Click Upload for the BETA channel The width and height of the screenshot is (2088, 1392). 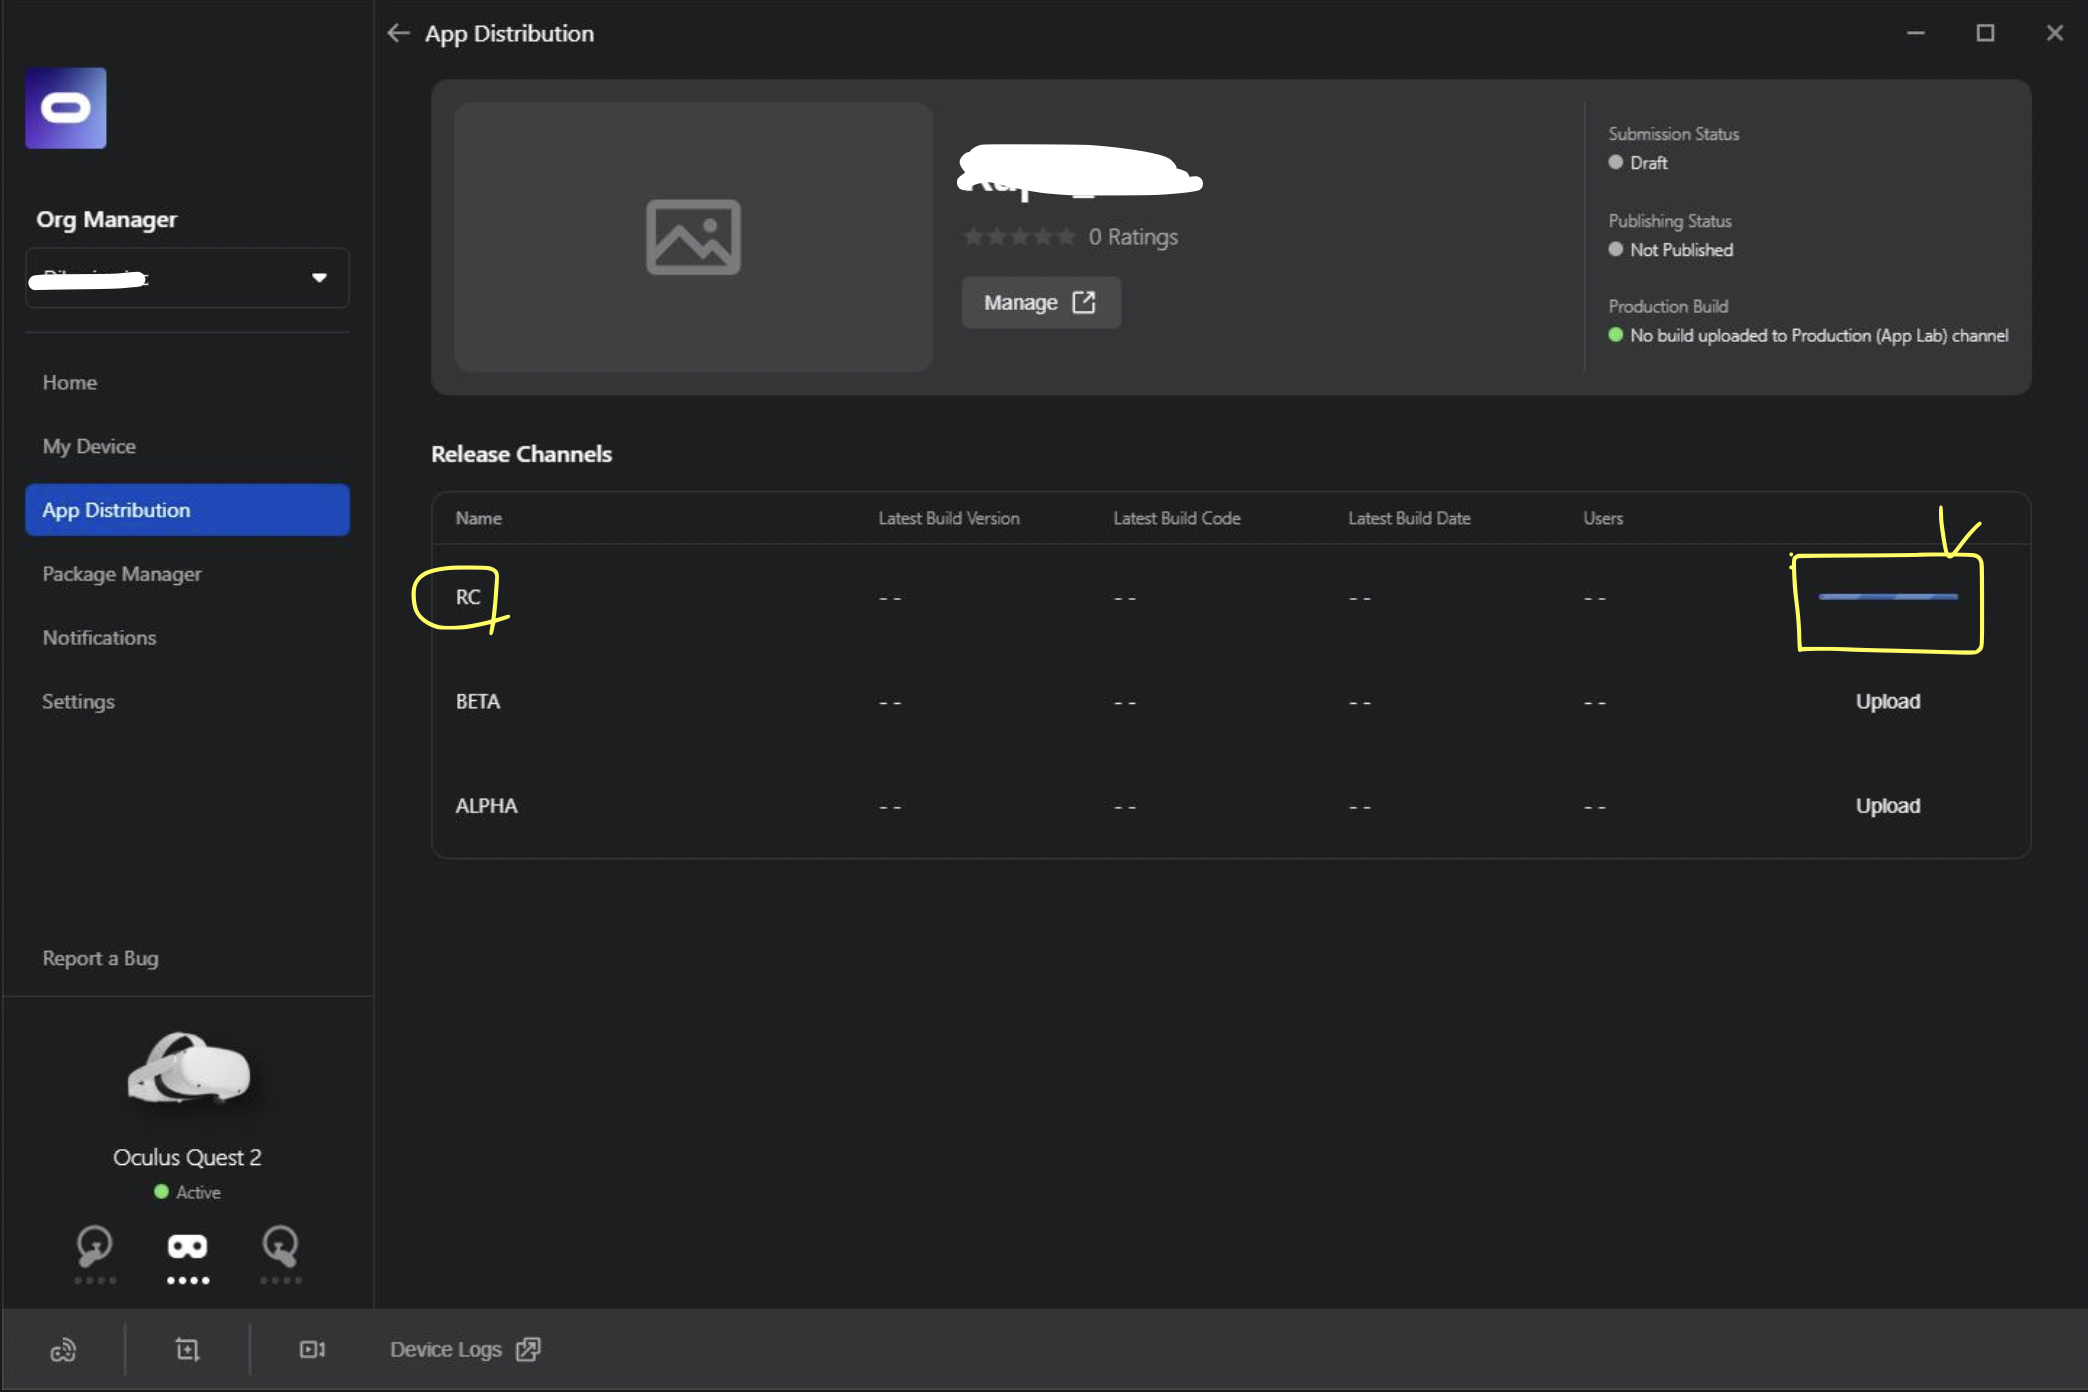click(x=1887, y=702)
